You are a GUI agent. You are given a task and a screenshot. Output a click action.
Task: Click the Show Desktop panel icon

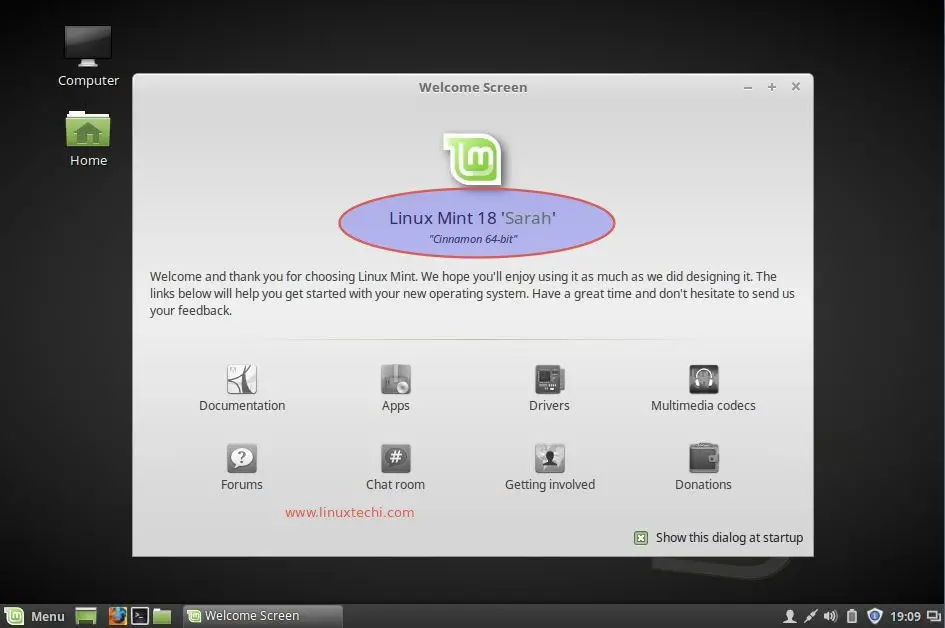(86, 616)
